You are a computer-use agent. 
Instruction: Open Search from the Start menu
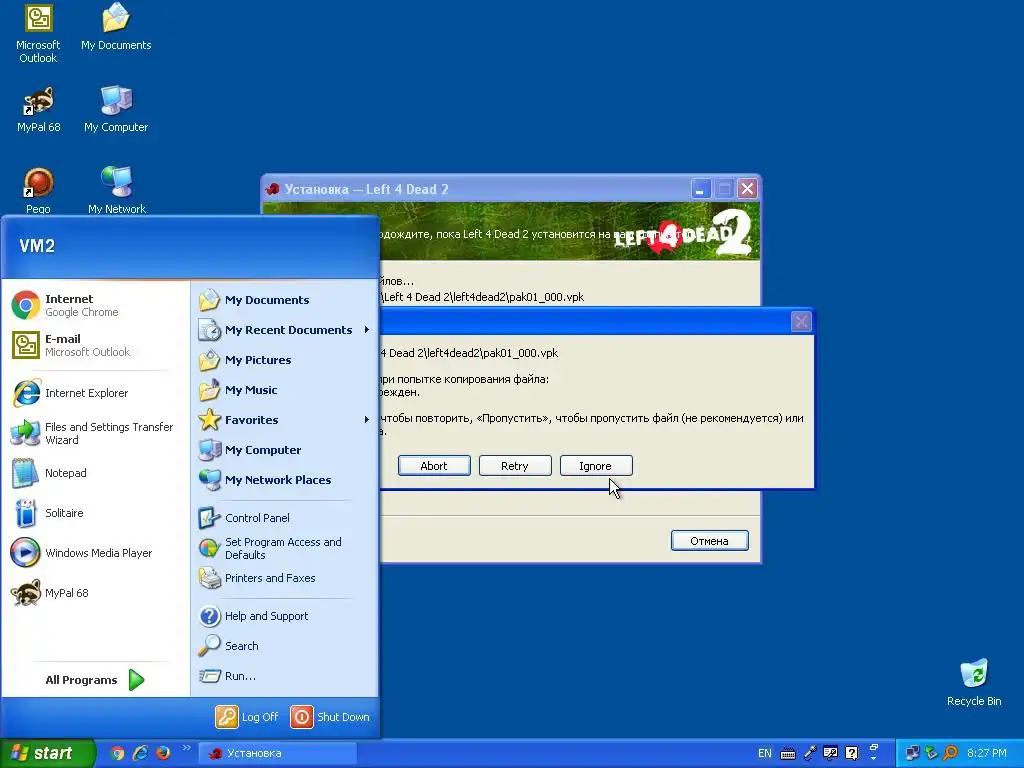tap(283, 646)
